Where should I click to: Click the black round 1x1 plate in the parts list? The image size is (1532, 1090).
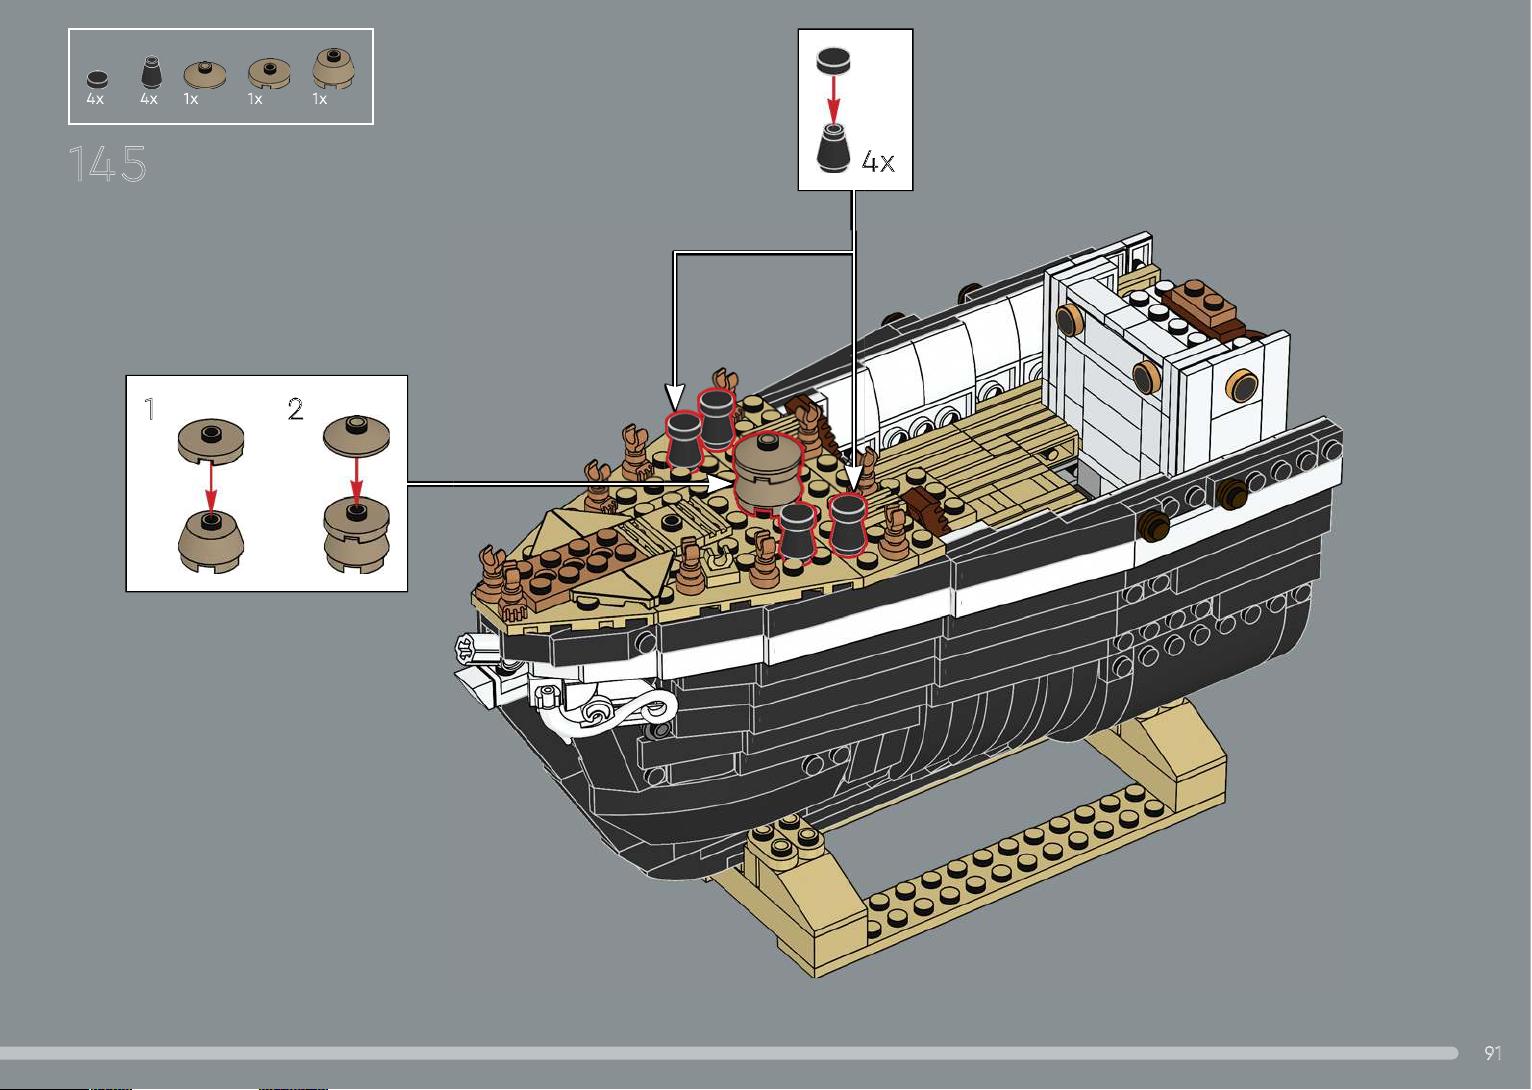96,79
